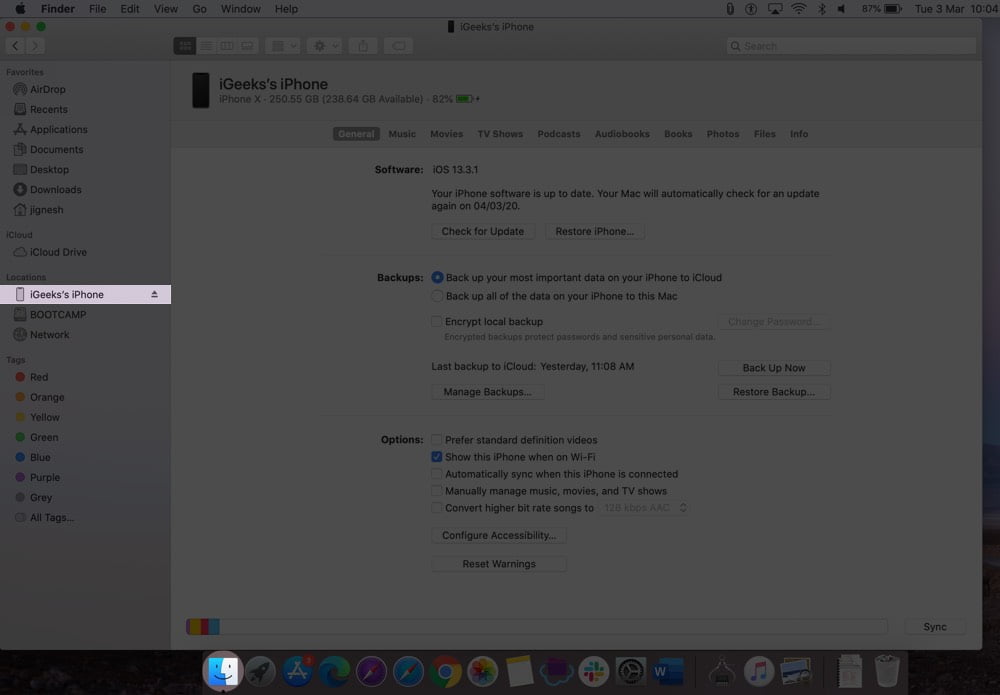Uncheck Show this iPhone when on Wi-Fi
Image resolution: width=1000 pixels, height=695 pixels.
[436, 457]
